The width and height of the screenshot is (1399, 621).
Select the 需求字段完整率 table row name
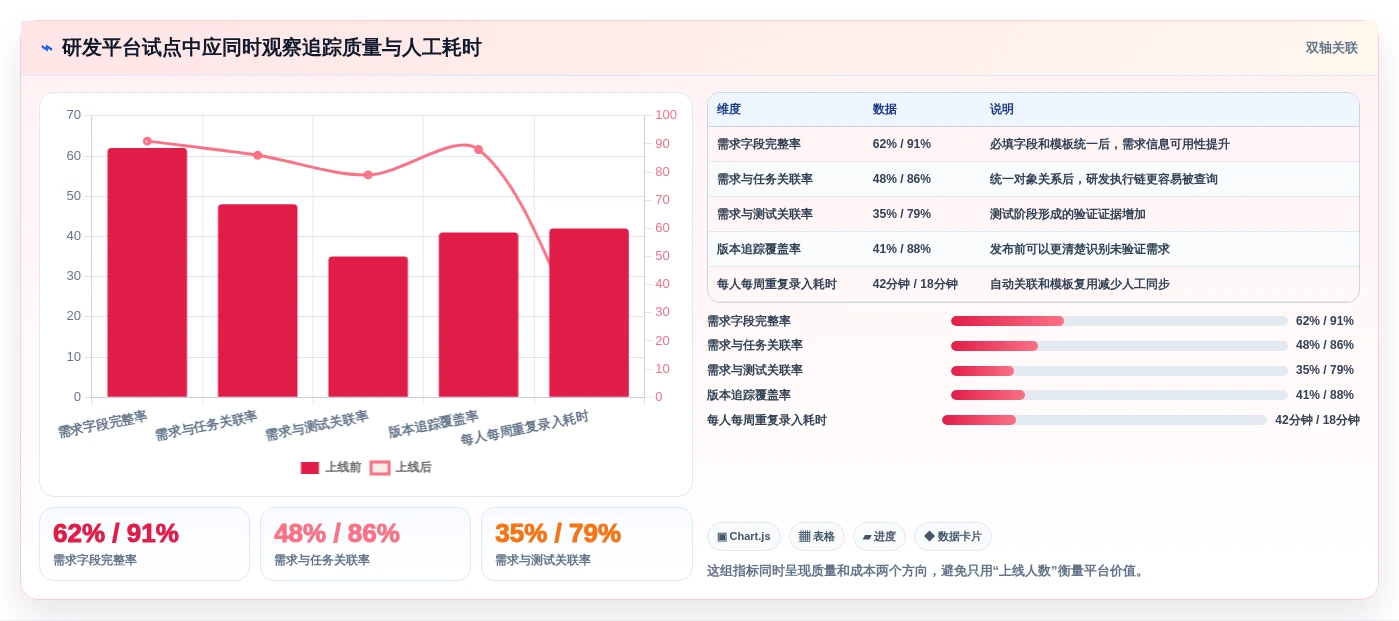click(759, 144)
